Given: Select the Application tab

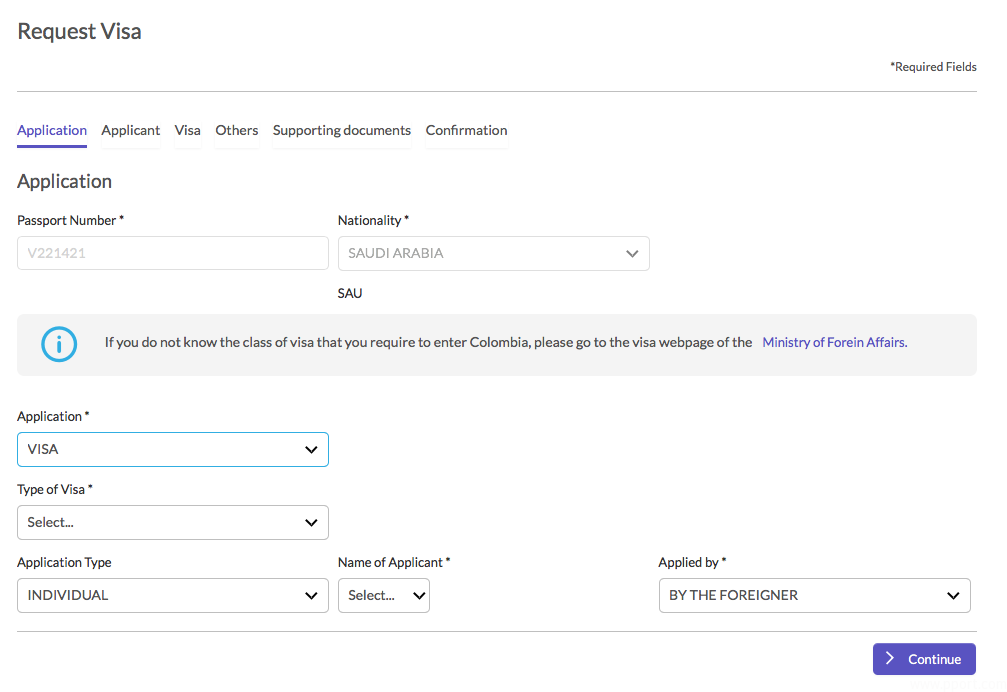Looking at the screenshot, I should [52, 131].
